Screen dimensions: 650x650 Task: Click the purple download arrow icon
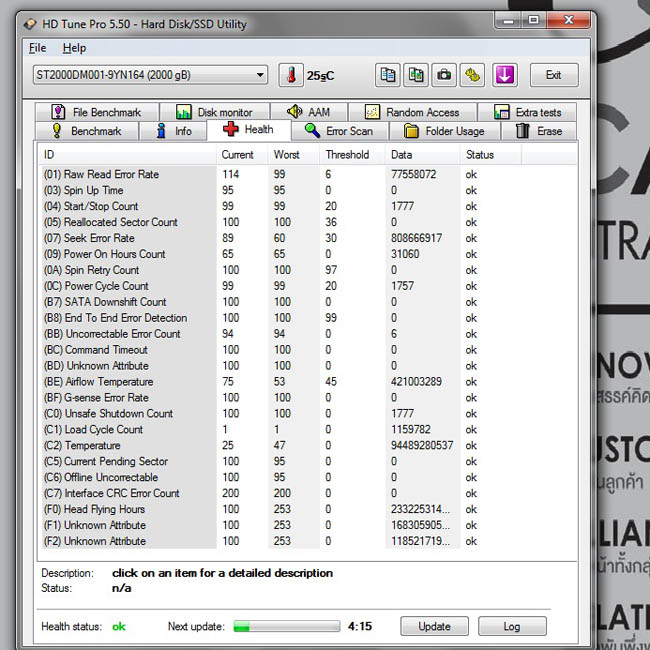pos(504,75)
